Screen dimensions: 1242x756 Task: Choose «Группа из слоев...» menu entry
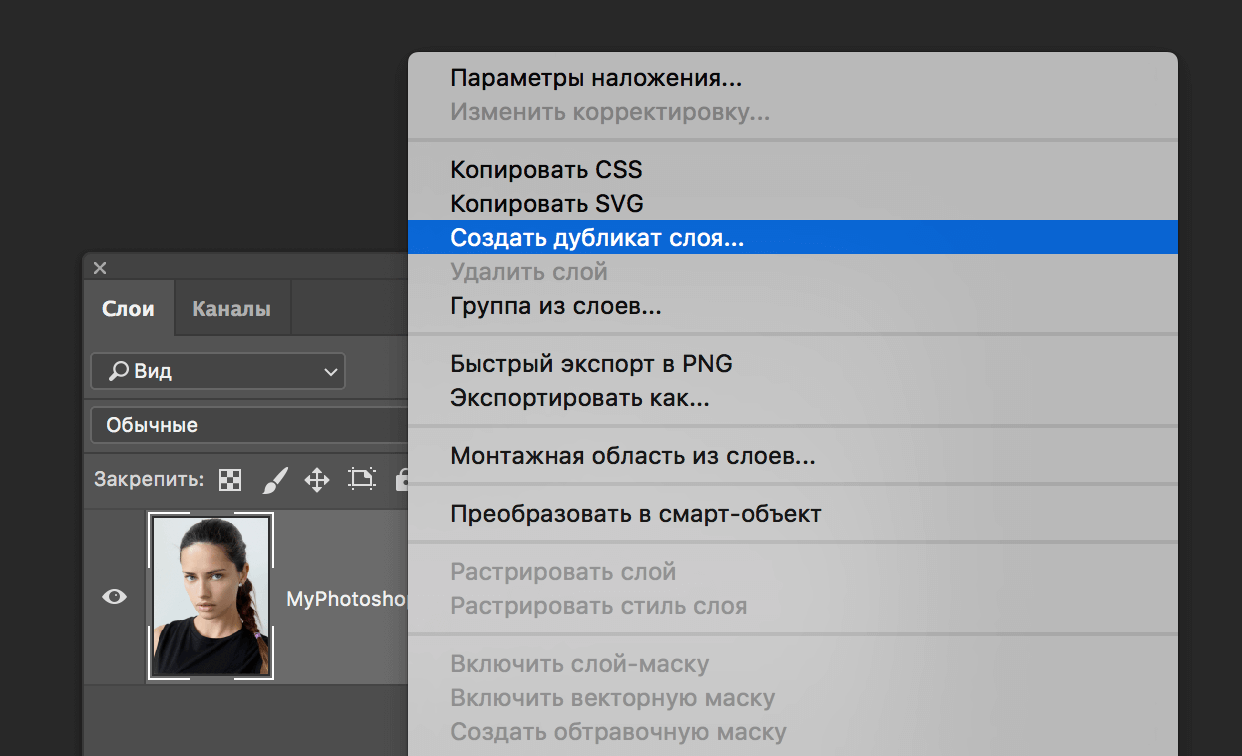(556, 305)
